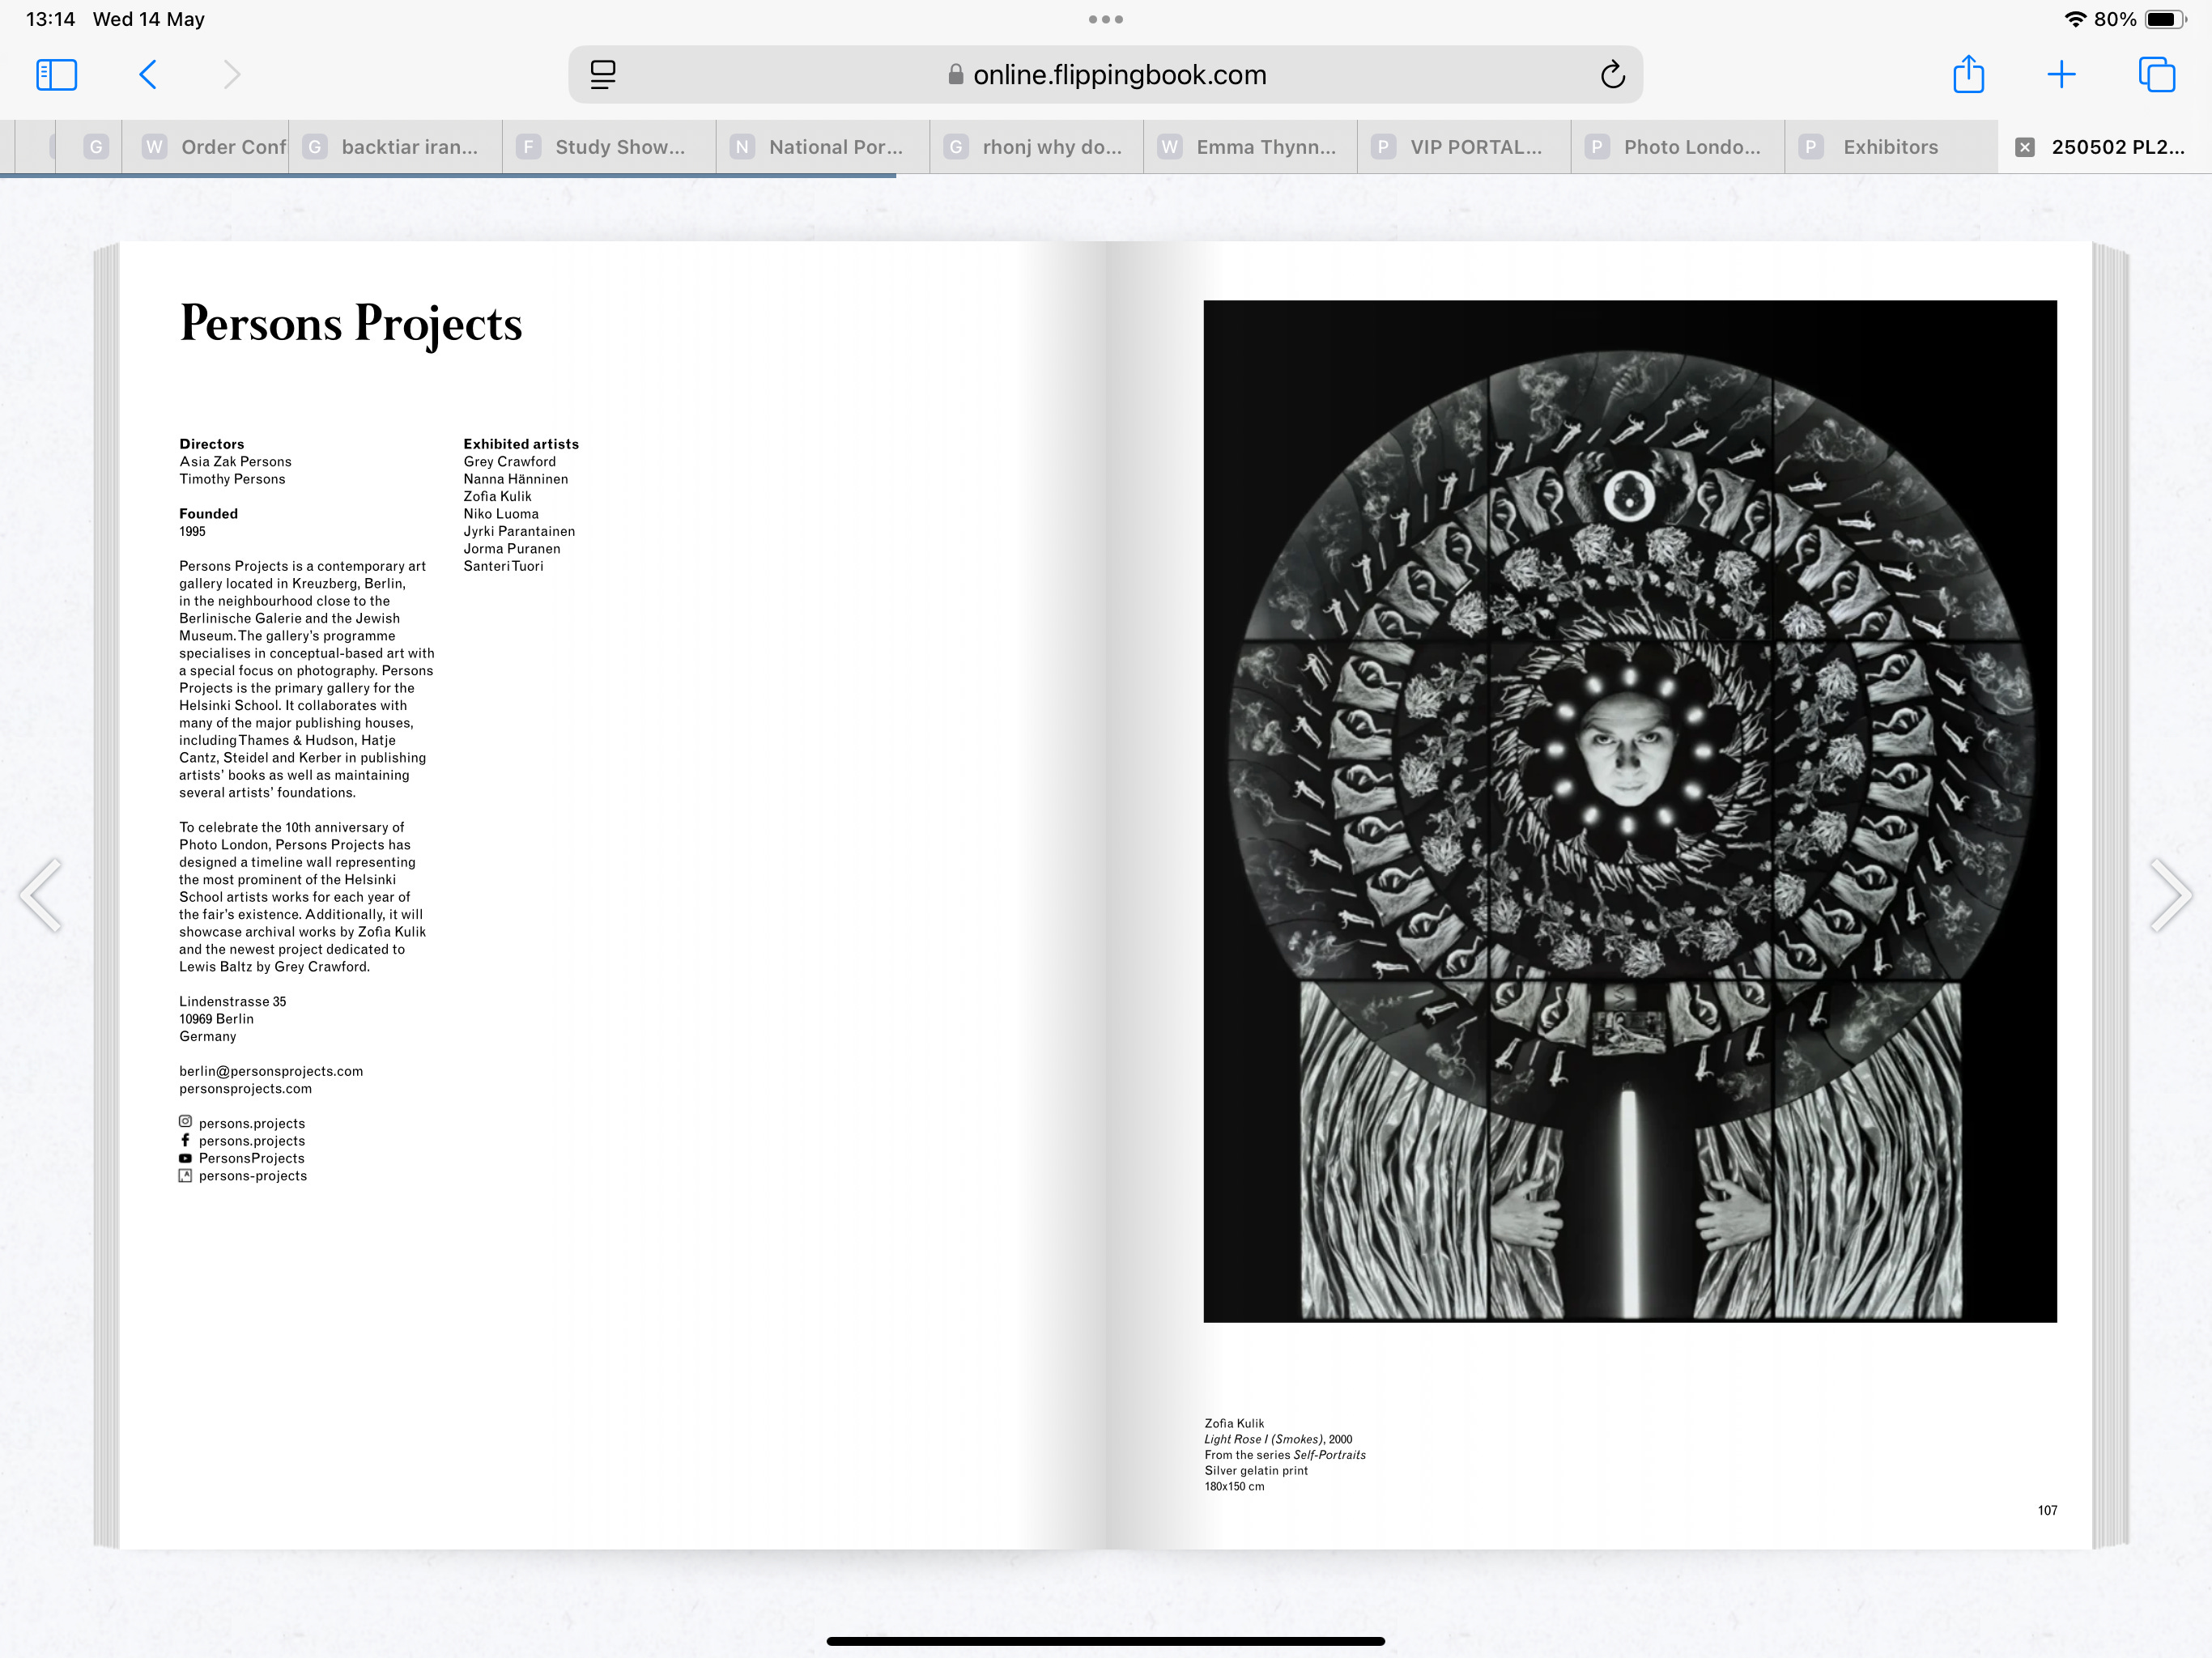Viewport: 2212px width, 1658px height.
Task: Open the Share sheet
Action: click(x=1968, y=74)
